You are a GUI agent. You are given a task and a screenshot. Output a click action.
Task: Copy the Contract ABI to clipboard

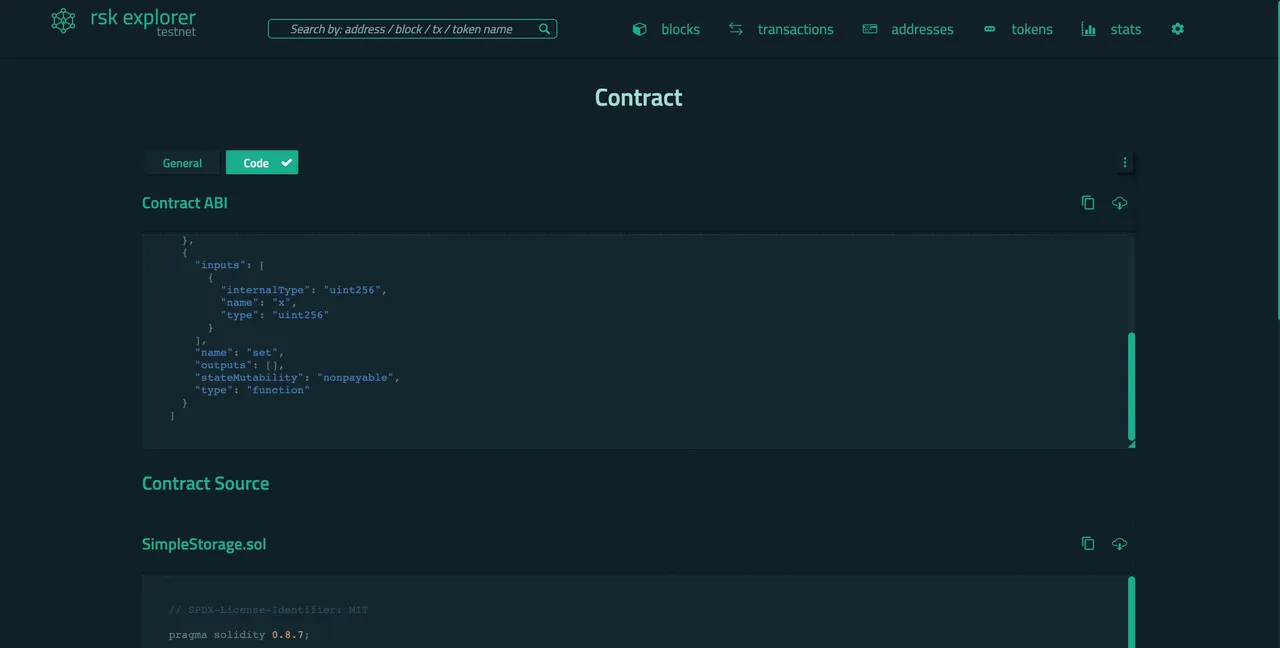[x=1088, y=203]
